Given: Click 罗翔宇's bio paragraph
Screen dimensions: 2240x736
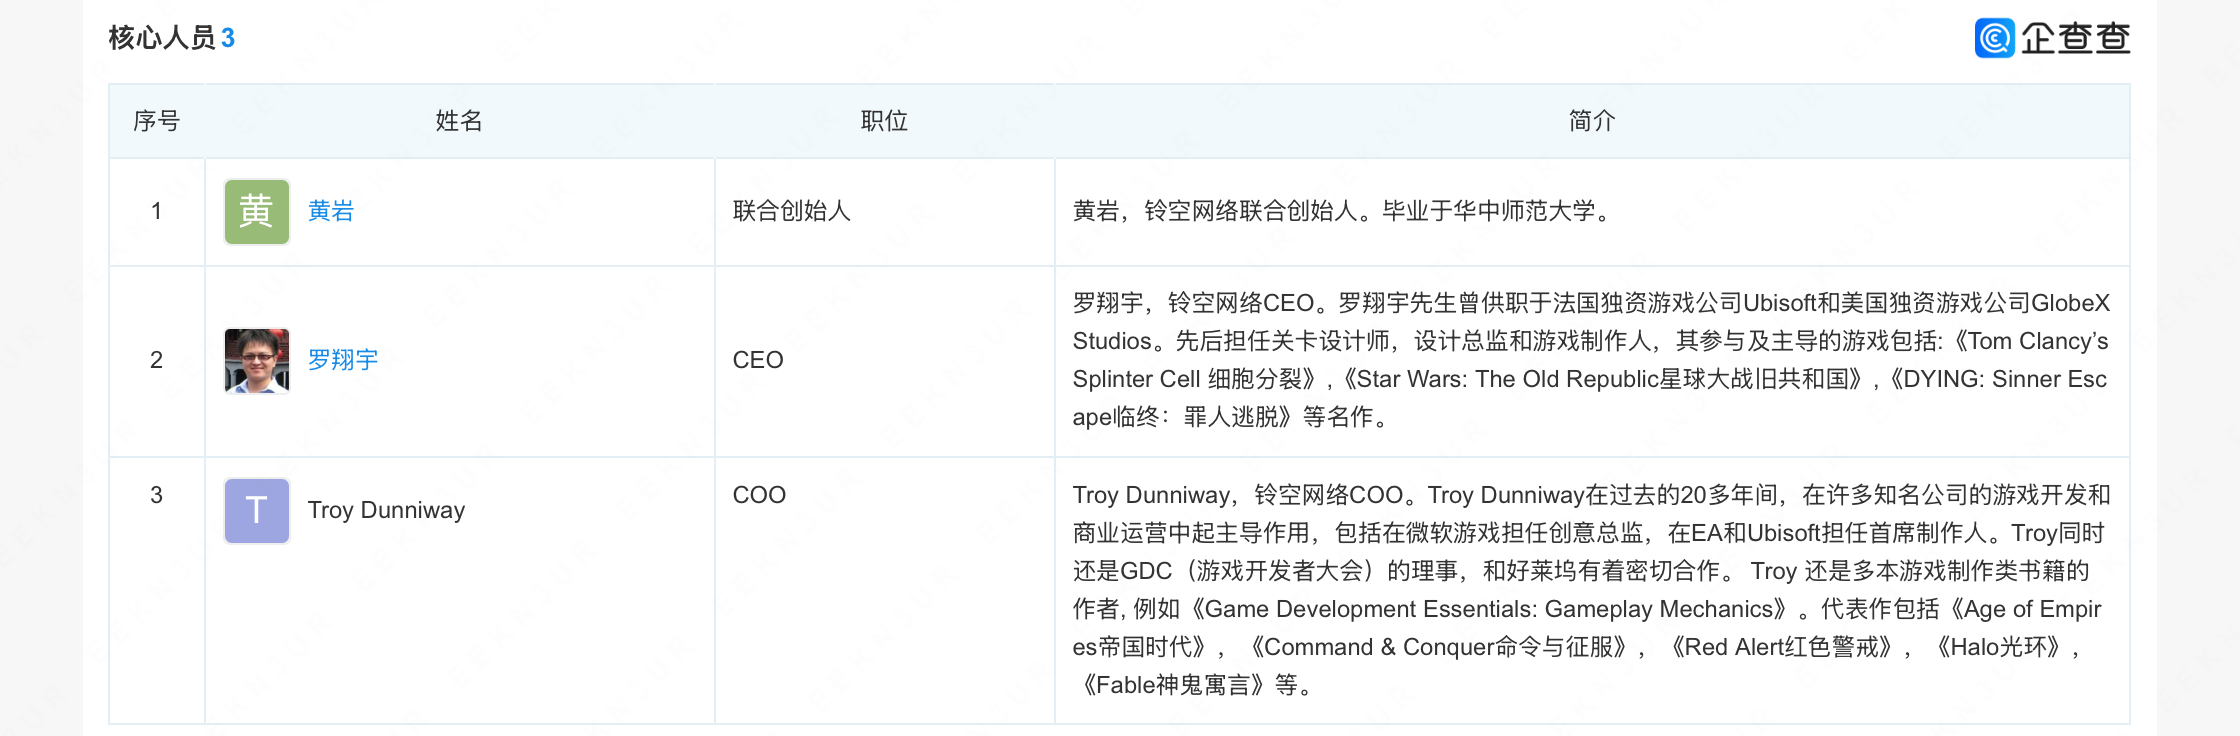Looking at the screenshot, I should [1591, 360].
